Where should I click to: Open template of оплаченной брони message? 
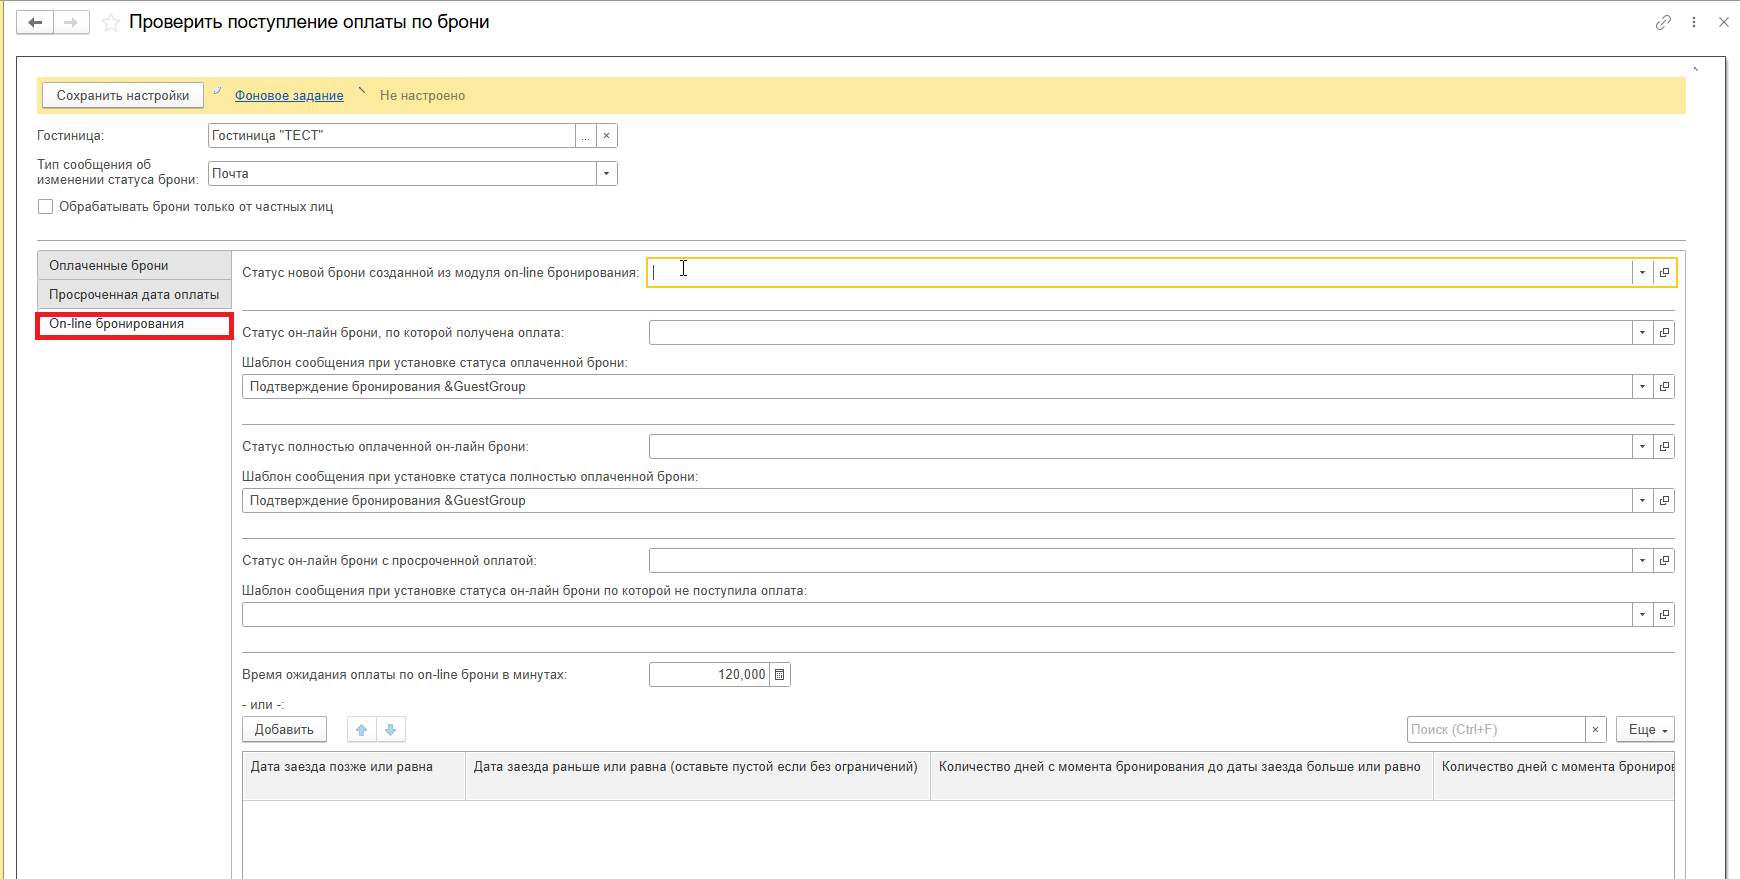tap(1664, 386)
